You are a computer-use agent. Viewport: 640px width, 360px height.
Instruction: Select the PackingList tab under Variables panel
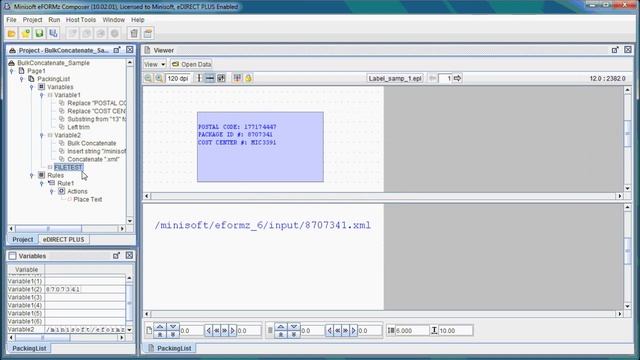pos(29,348)
